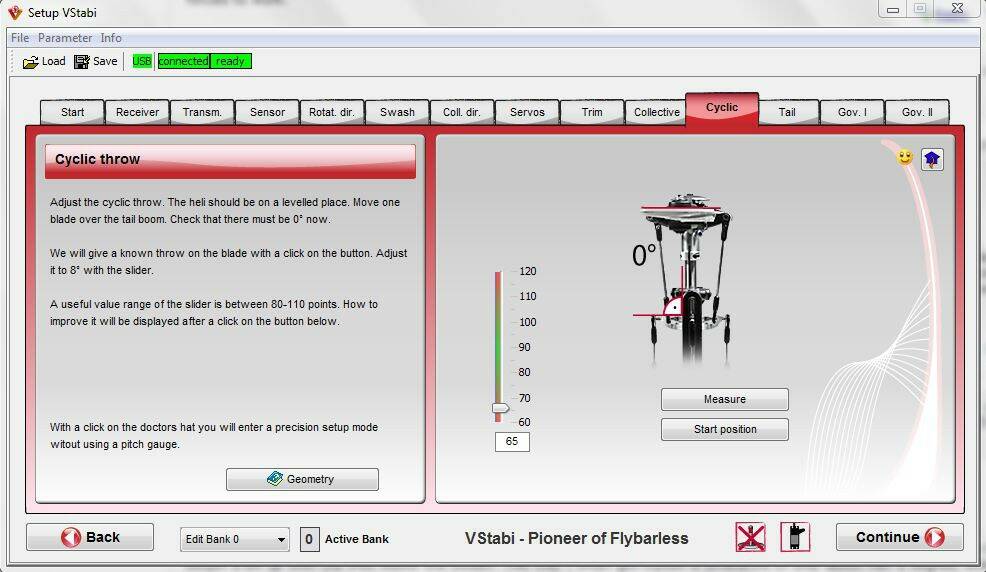
Task: Click the slider track at 80
Action: (498, 372)
